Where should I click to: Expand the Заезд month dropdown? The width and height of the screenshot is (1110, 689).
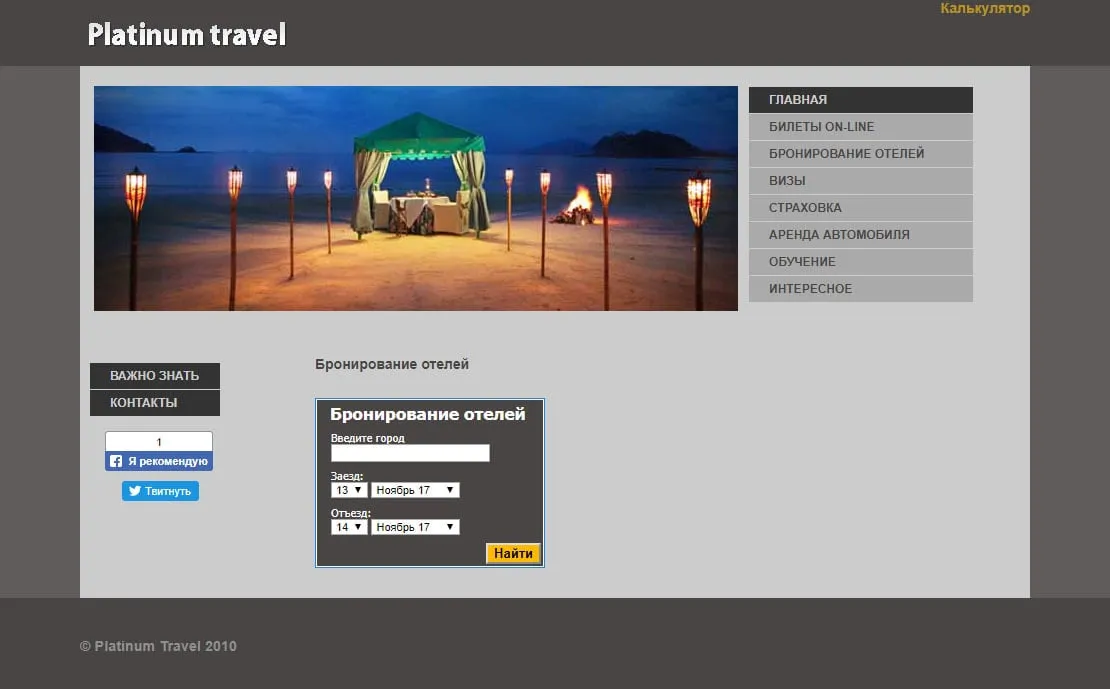(x=415, y=490)
